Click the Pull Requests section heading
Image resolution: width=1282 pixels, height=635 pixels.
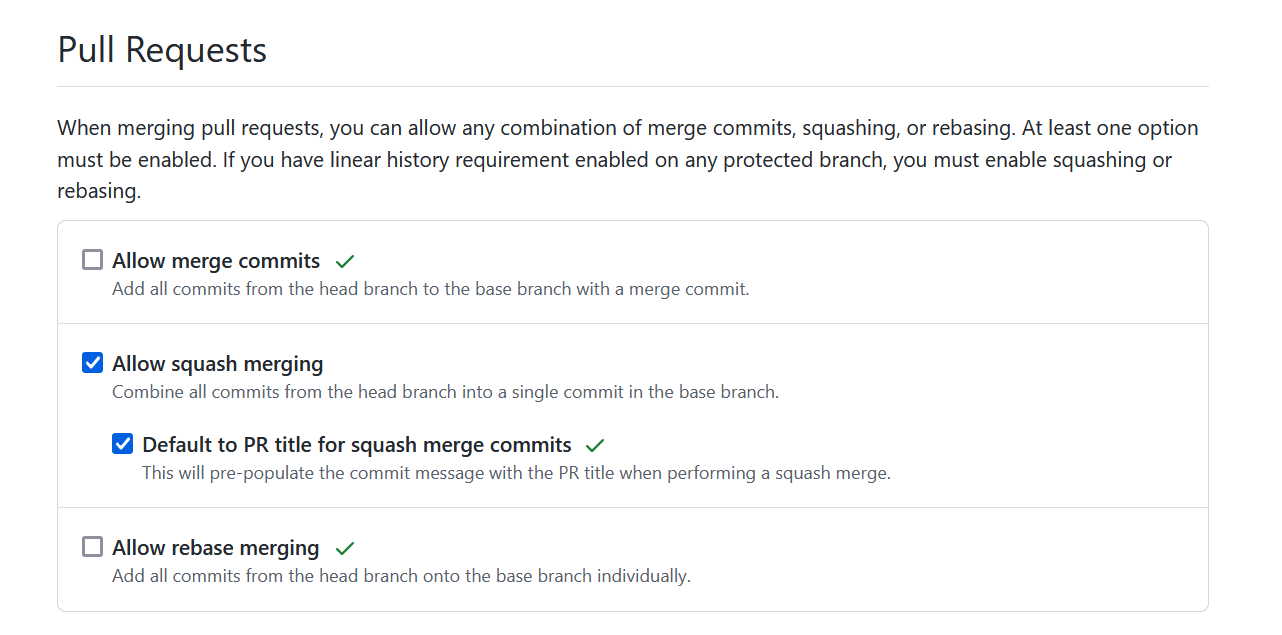coord(161,49)
